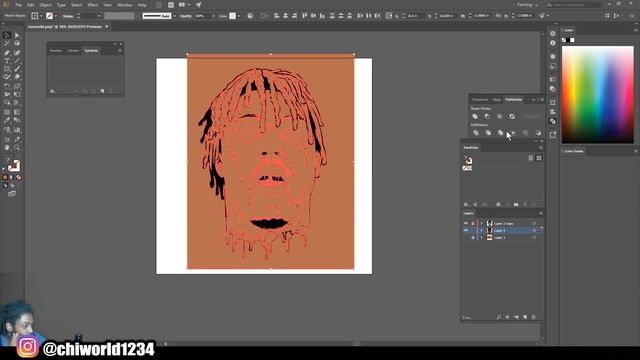Click the Swatch Libraries menu icon
This screenshot has height=360, width=640.
(466, 204)
